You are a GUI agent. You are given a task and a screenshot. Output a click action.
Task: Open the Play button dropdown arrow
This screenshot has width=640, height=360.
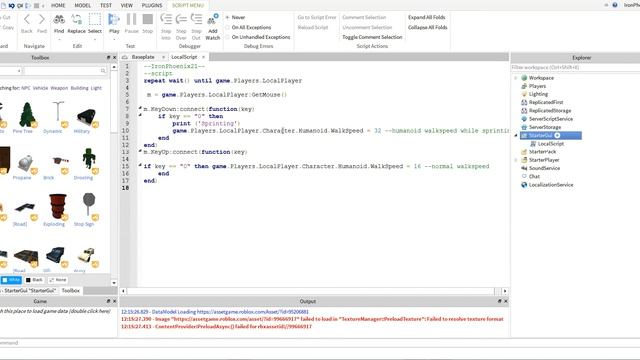(114, 40)
